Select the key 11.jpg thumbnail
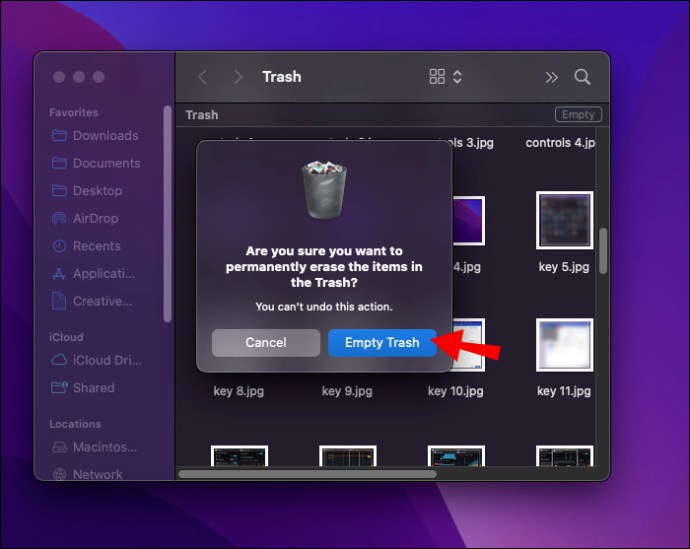690x549 pixels. tap(565, 345)
